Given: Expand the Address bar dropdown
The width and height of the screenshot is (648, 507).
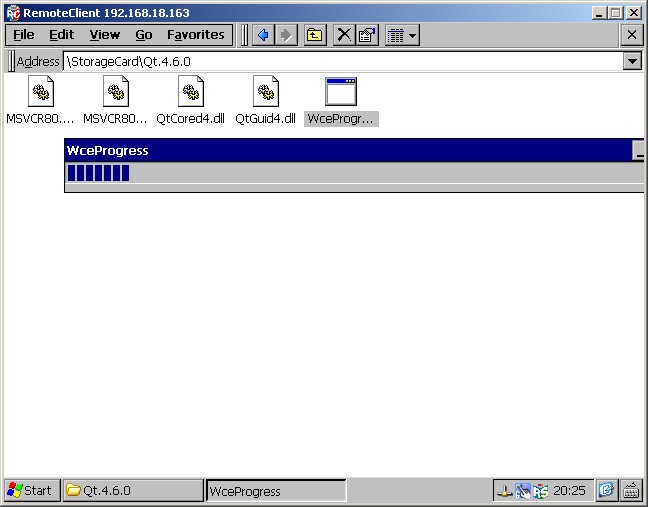Looking at the screenshot, I should coord(632,62).
